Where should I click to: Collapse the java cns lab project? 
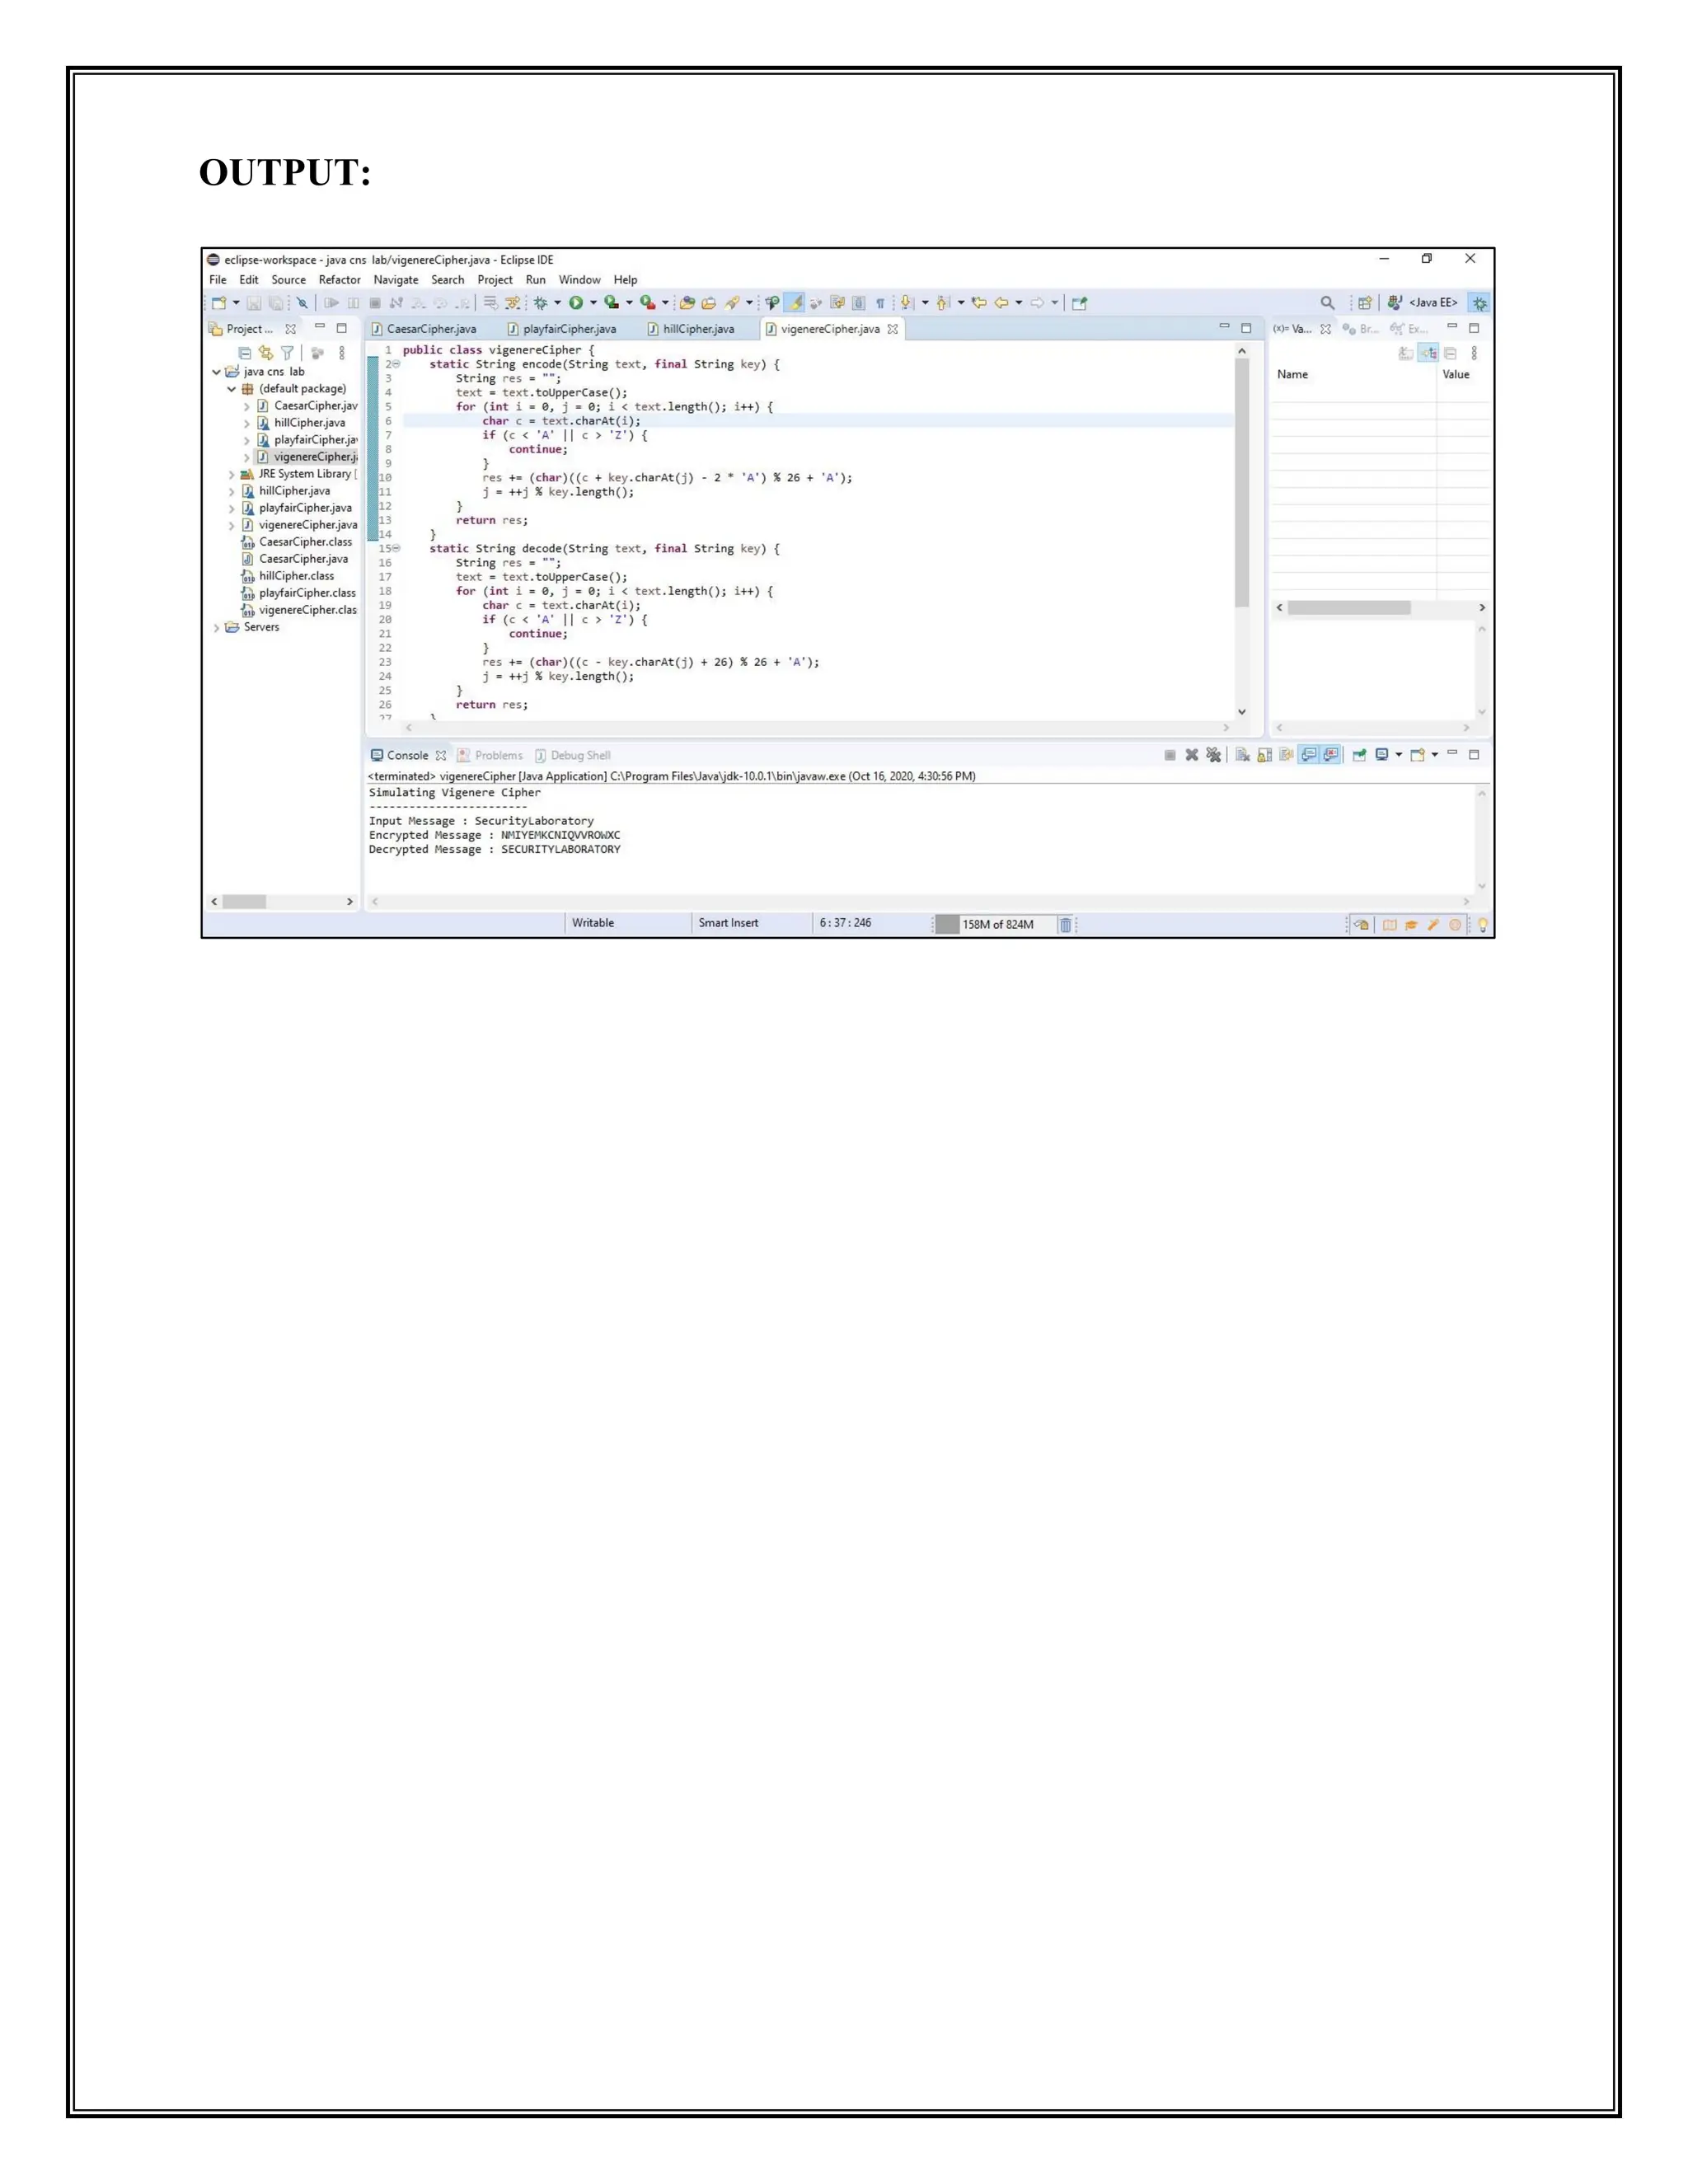217,372
